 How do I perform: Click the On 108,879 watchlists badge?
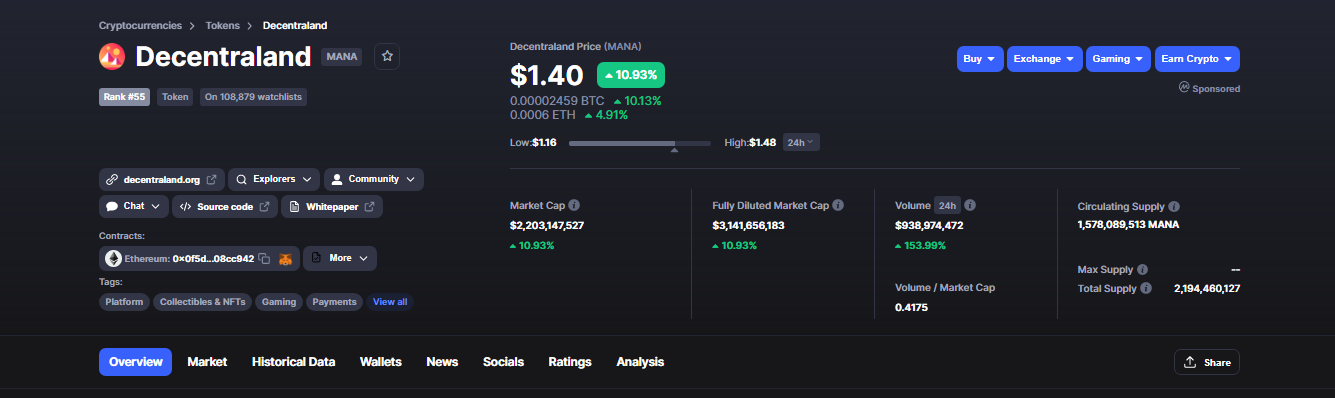(253, 97)
